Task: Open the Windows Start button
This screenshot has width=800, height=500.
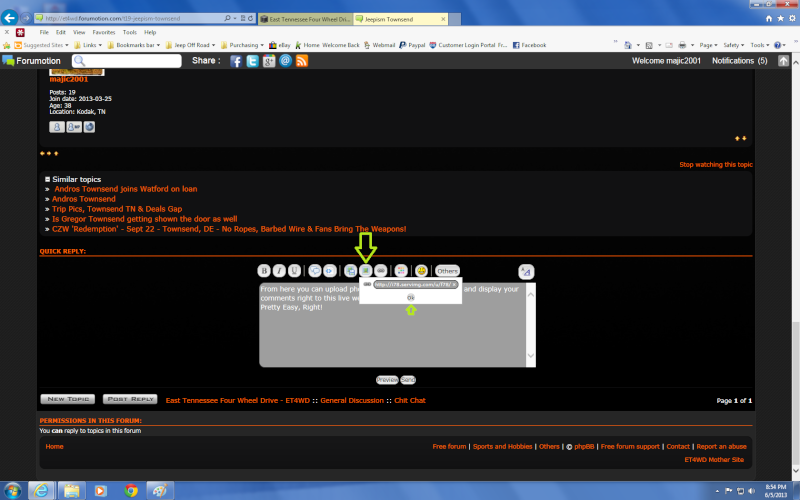Action: pyautogui.click(x=12, y=491)
